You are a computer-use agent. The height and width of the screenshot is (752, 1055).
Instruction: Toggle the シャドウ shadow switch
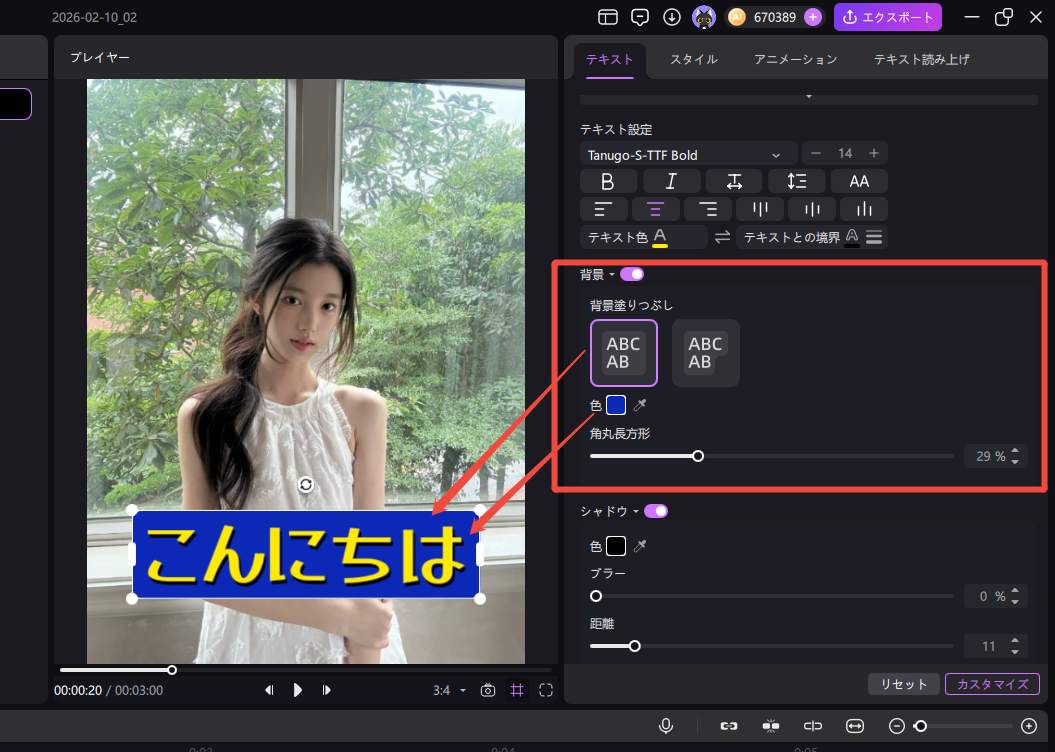pyautogui.click(x=656, y=511)
